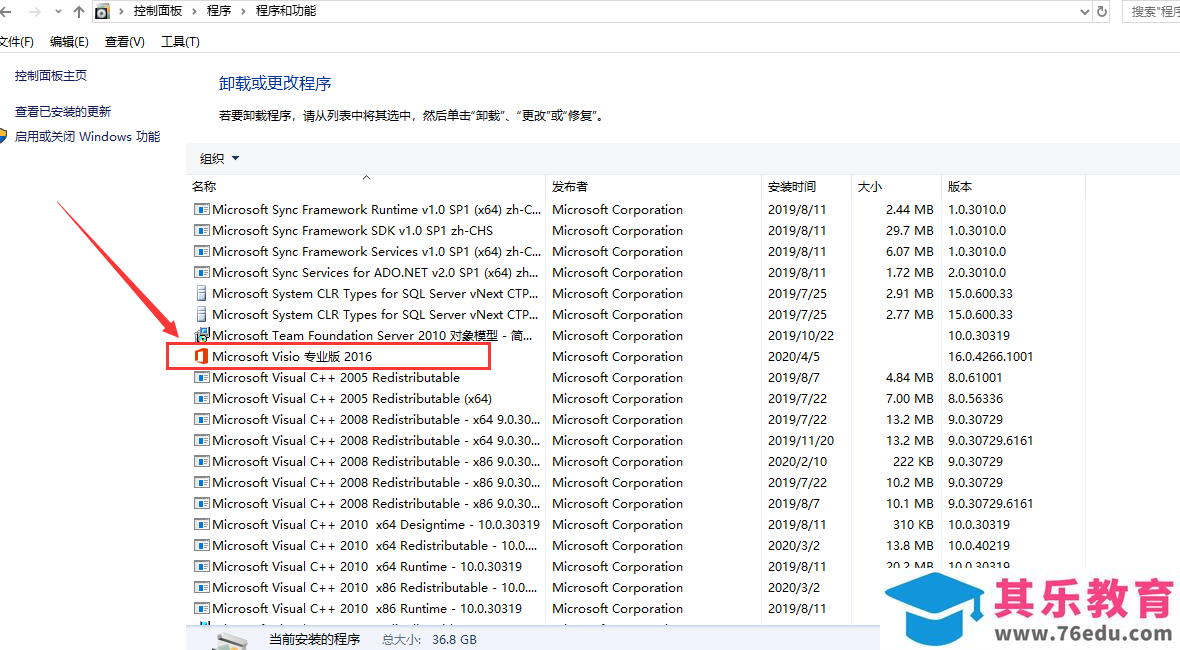
Task: Click the search programs input field
Action: (1151, 11)
